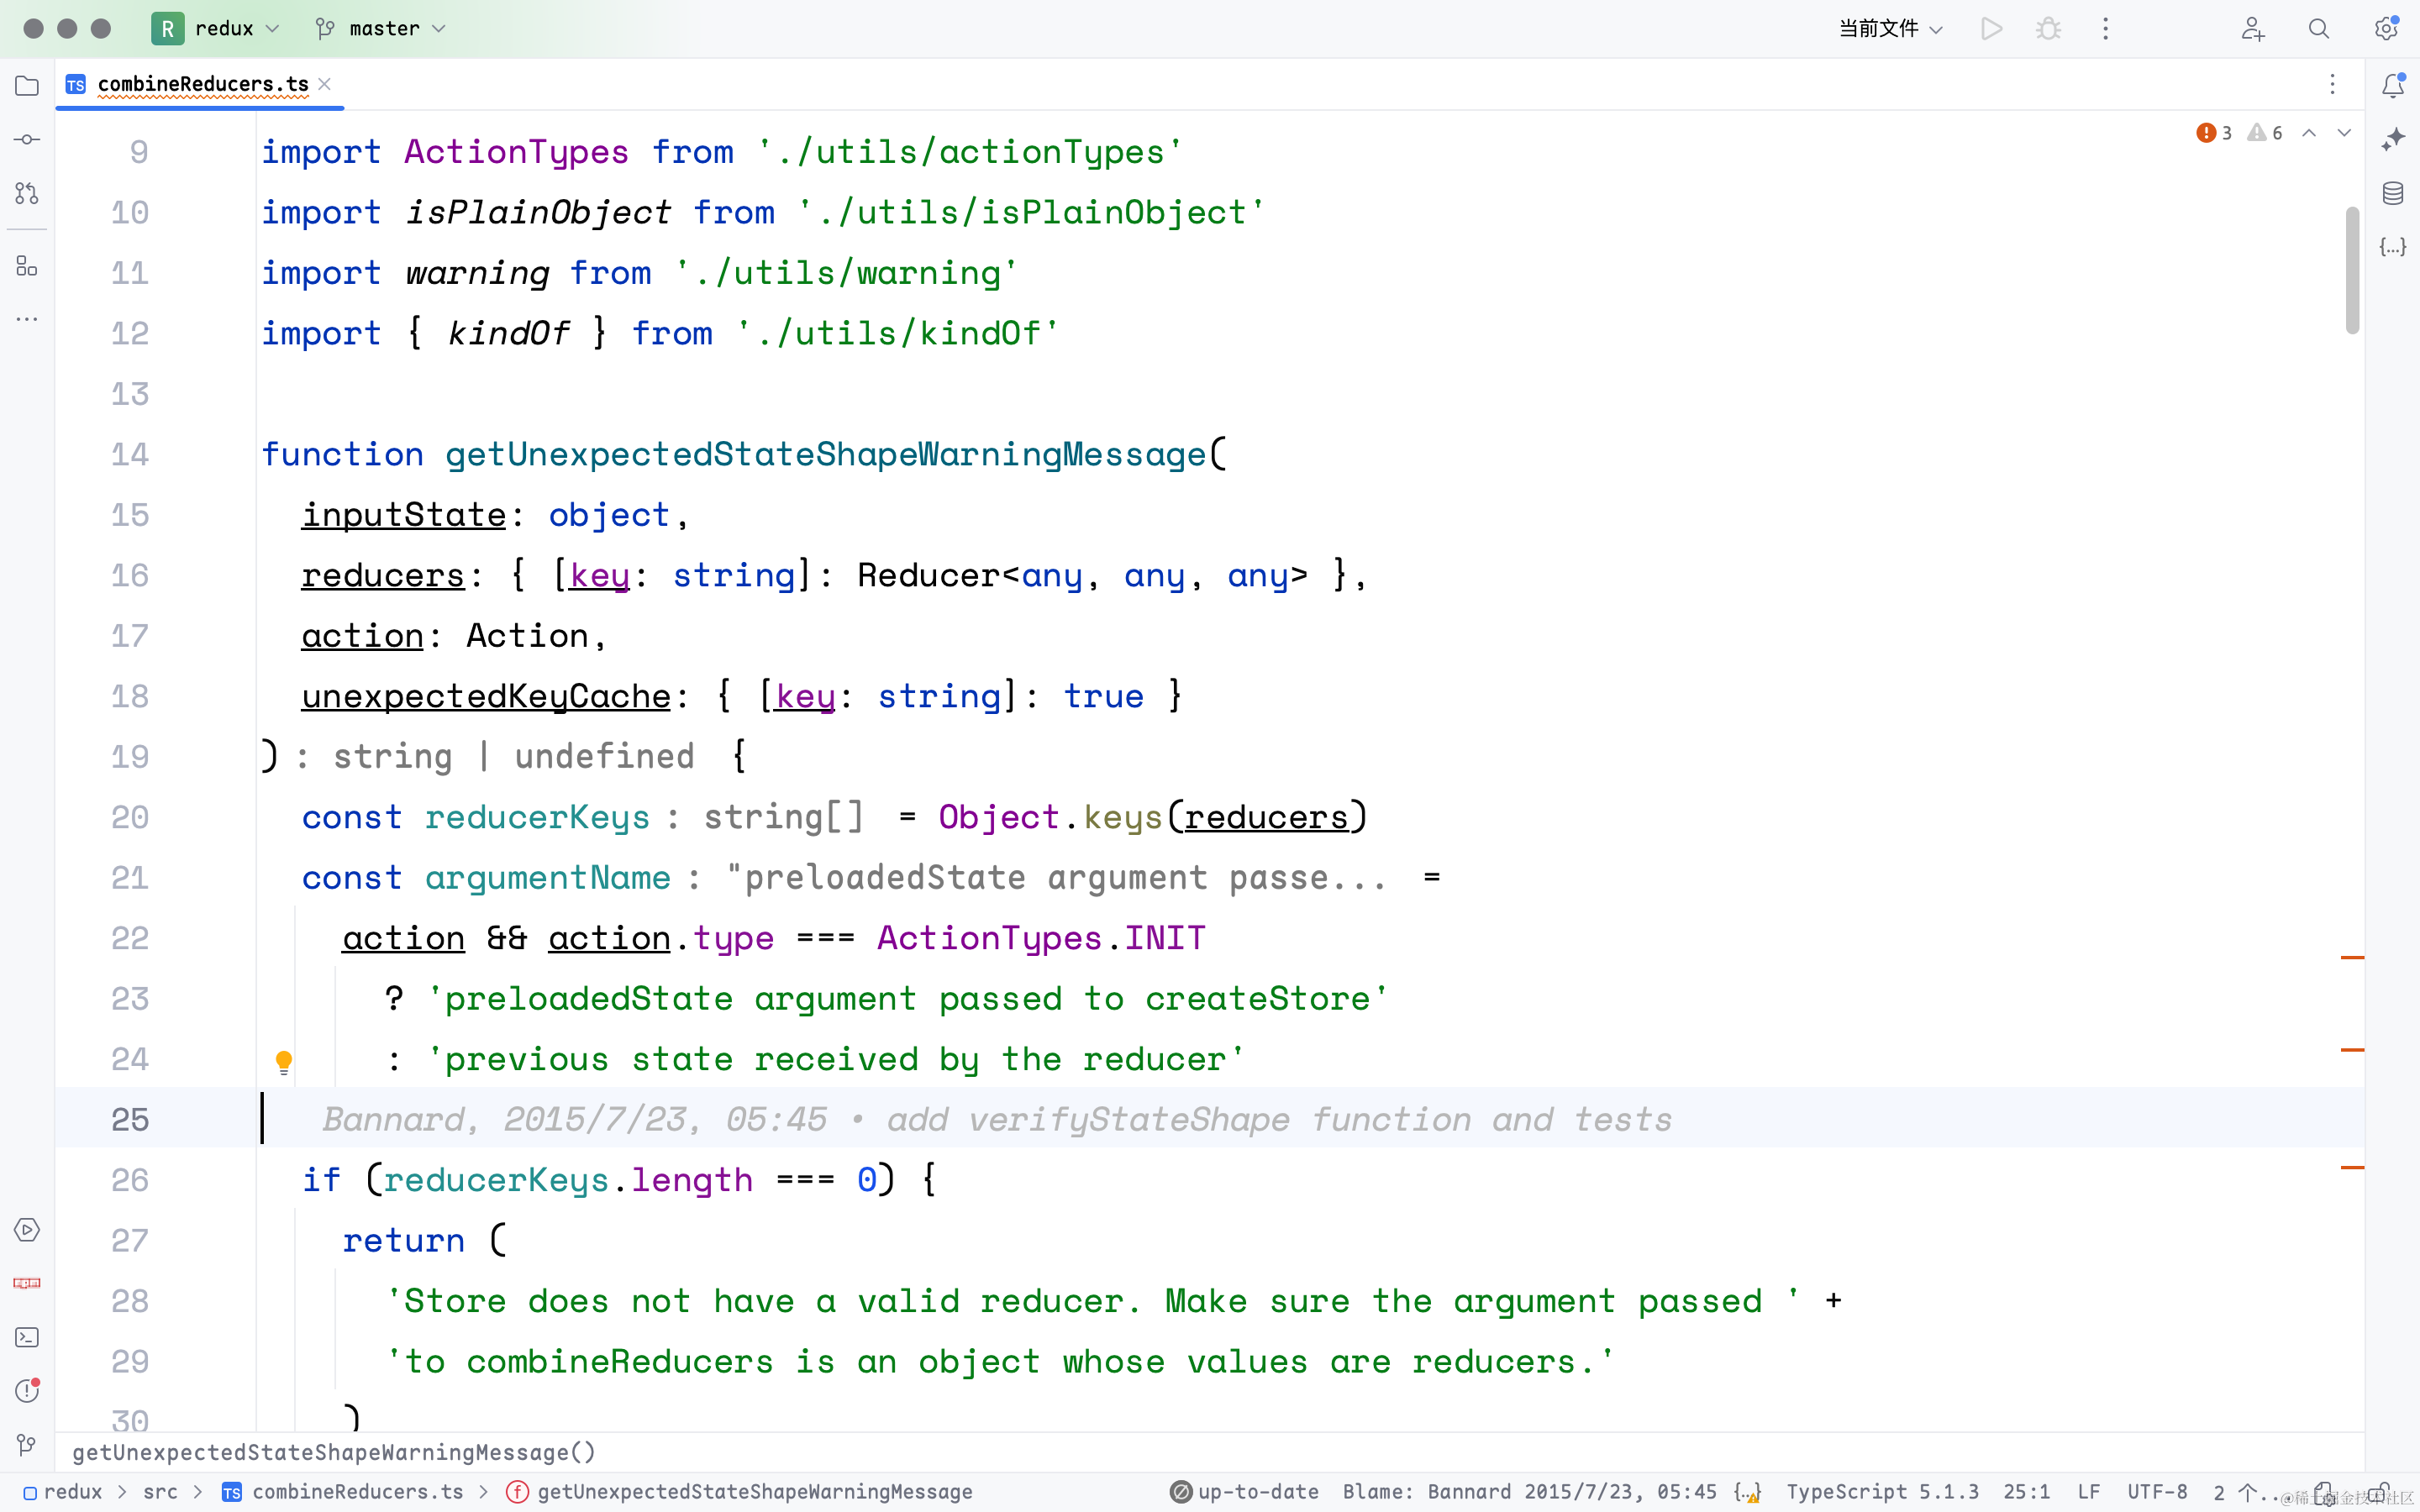The width and height of the screenshot is (2420, 1512).
Task: Open the Services tool window
Action: point(27,1230)
